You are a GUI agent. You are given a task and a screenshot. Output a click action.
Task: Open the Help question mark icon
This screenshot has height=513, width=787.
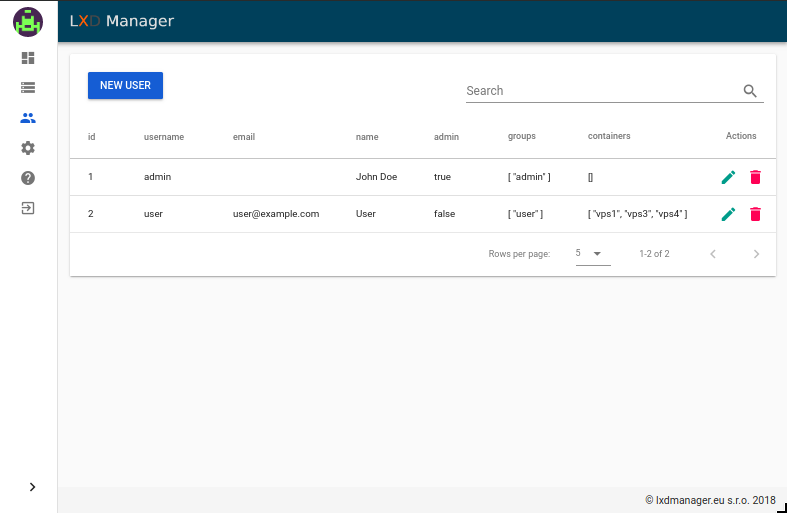coord(28,178)
